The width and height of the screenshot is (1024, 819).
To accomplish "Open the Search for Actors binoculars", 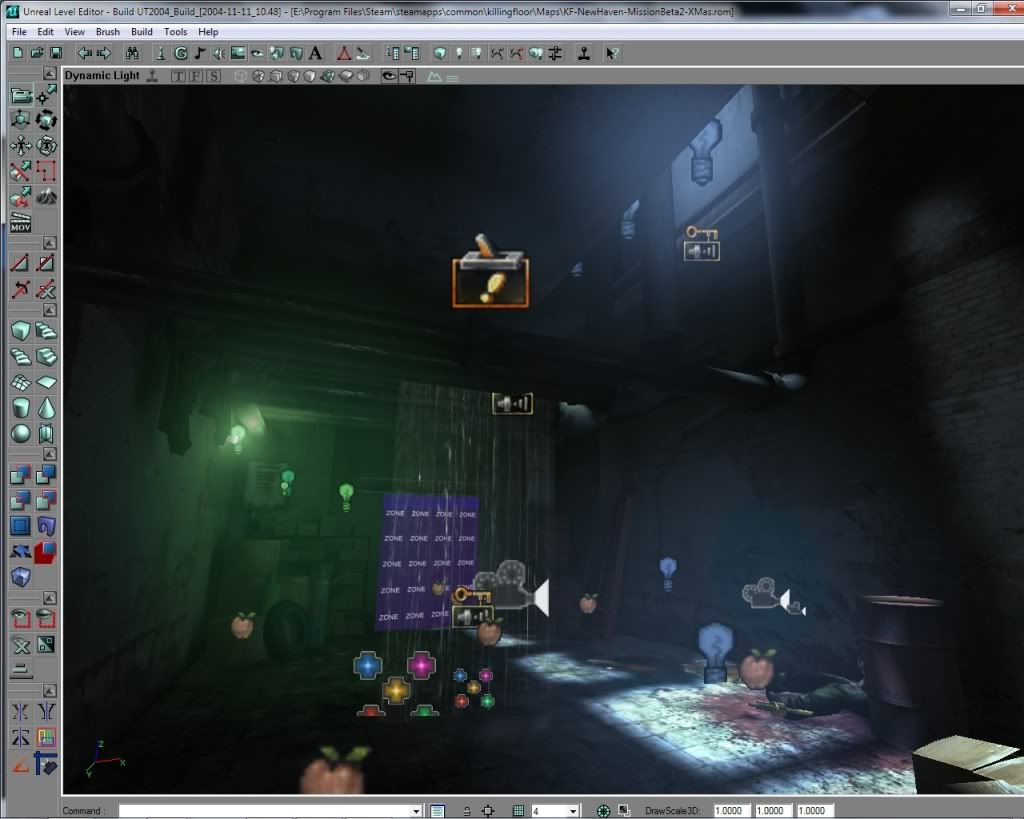I will point(132,53).
